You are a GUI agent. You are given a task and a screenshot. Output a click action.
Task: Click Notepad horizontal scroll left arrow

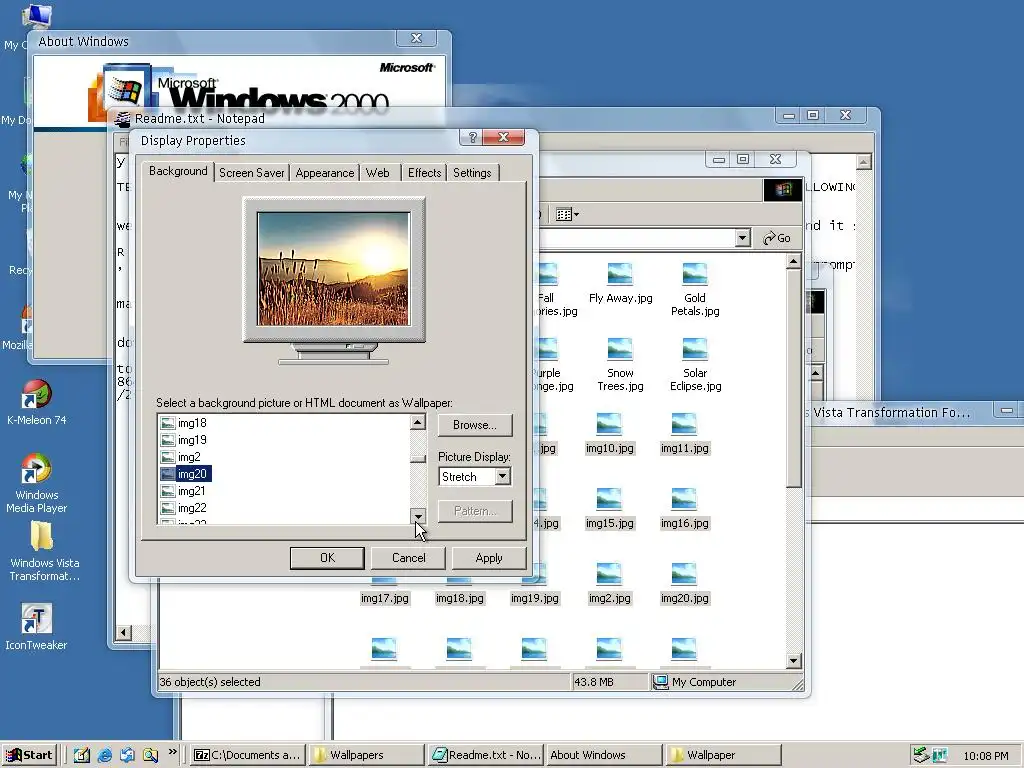123,632
